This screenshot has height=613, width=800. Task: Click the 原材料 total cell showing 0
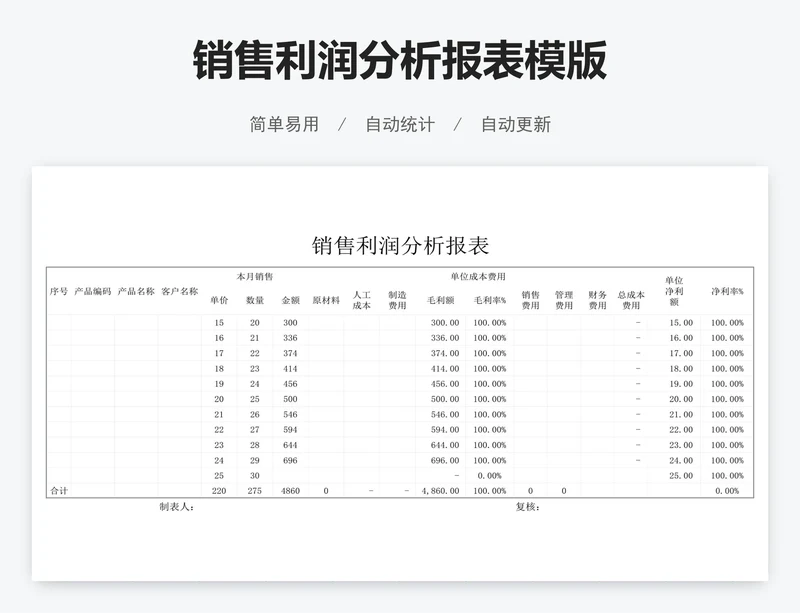(x=326, y=491)
